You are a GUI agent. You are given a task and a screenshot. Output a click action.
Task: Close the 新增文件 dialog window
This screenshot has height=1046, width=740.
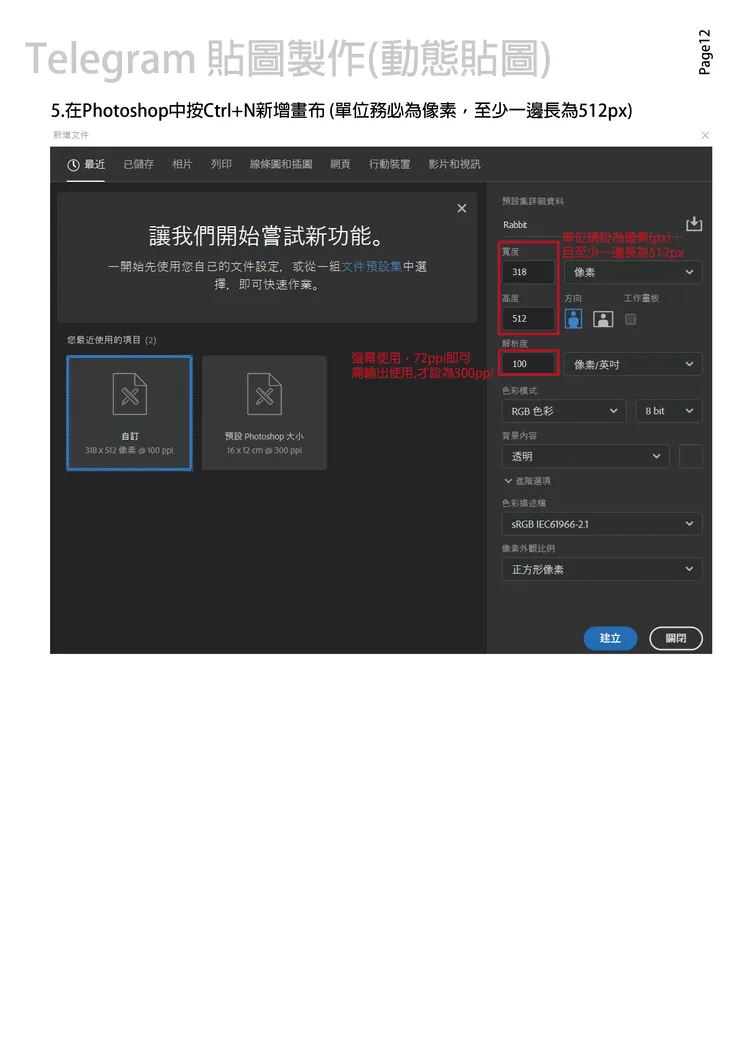tap(705, 135)
